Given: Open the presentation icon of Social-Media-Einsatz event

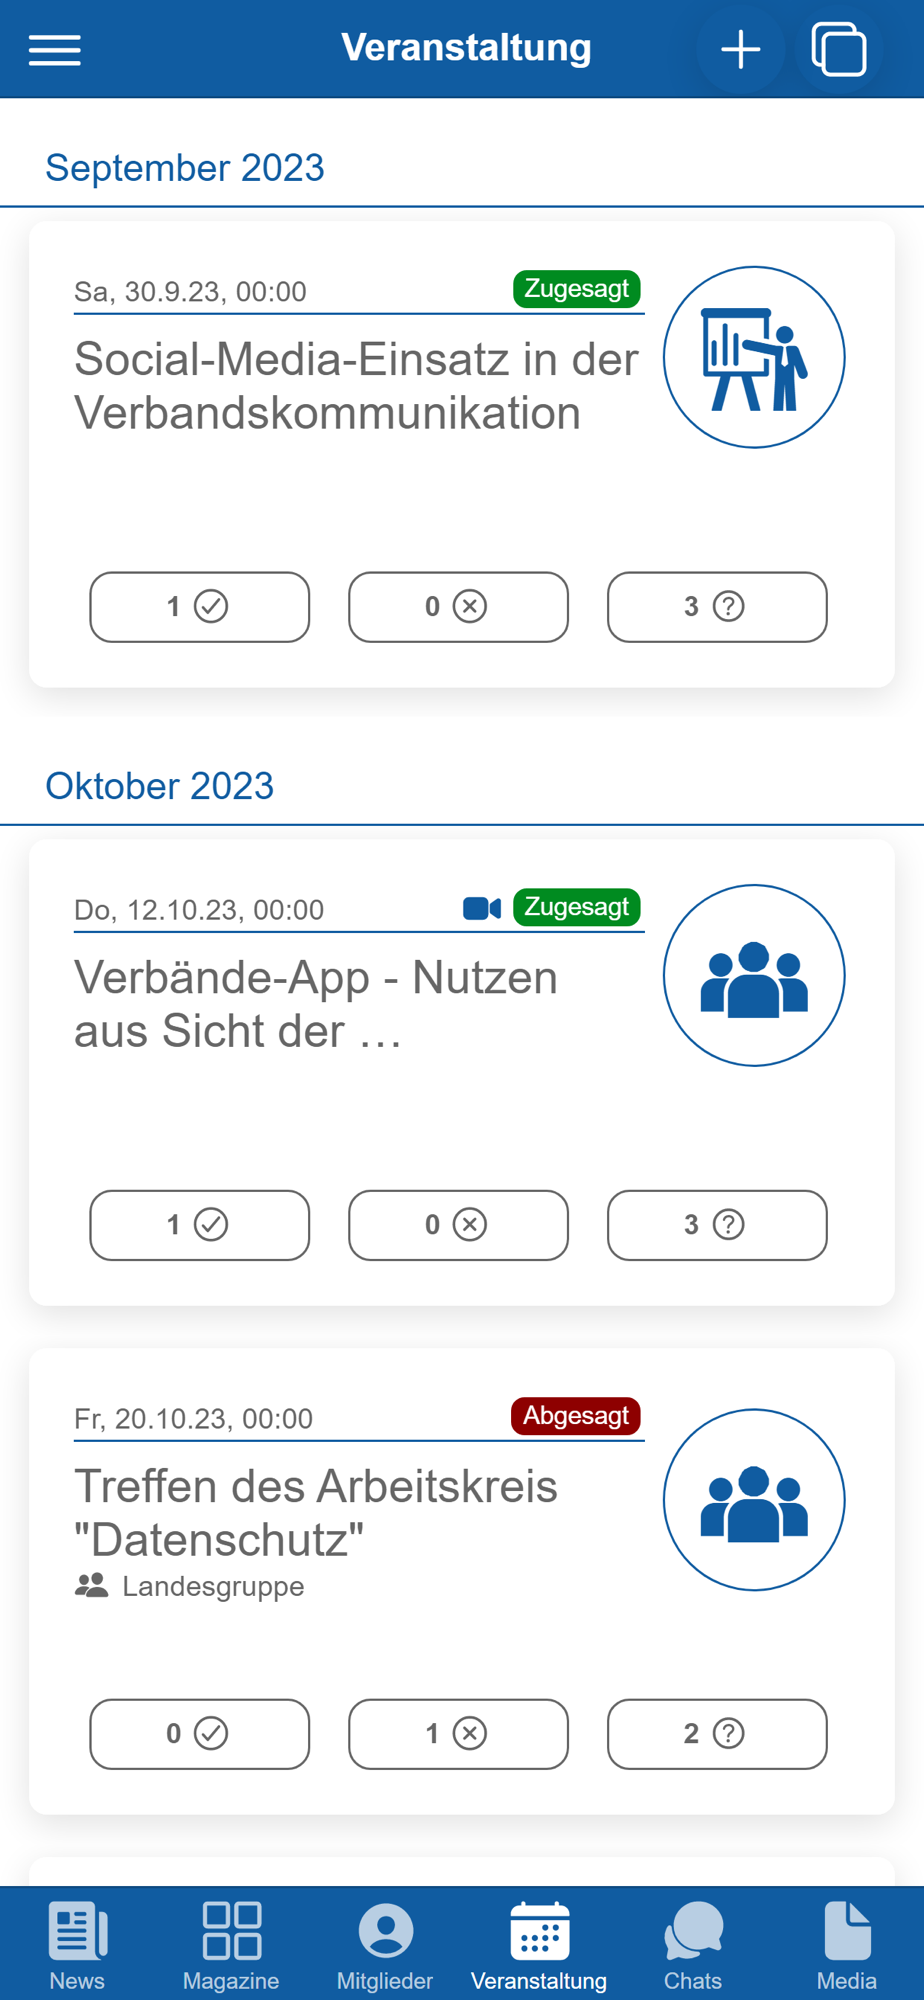Looking at the screenshot, I should tap(754, 357).
